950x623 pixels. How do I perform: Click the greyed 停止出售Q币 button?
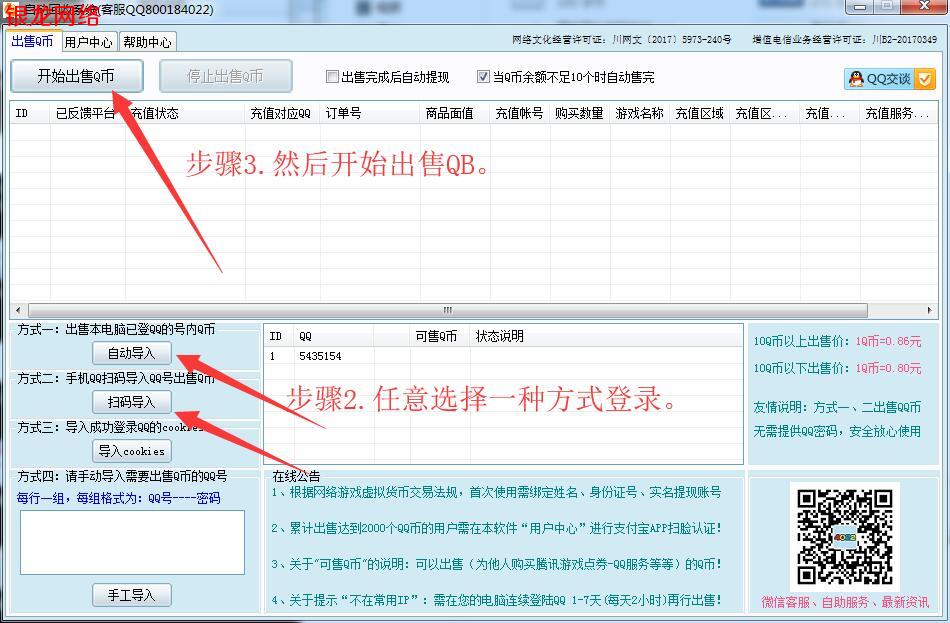225,76
